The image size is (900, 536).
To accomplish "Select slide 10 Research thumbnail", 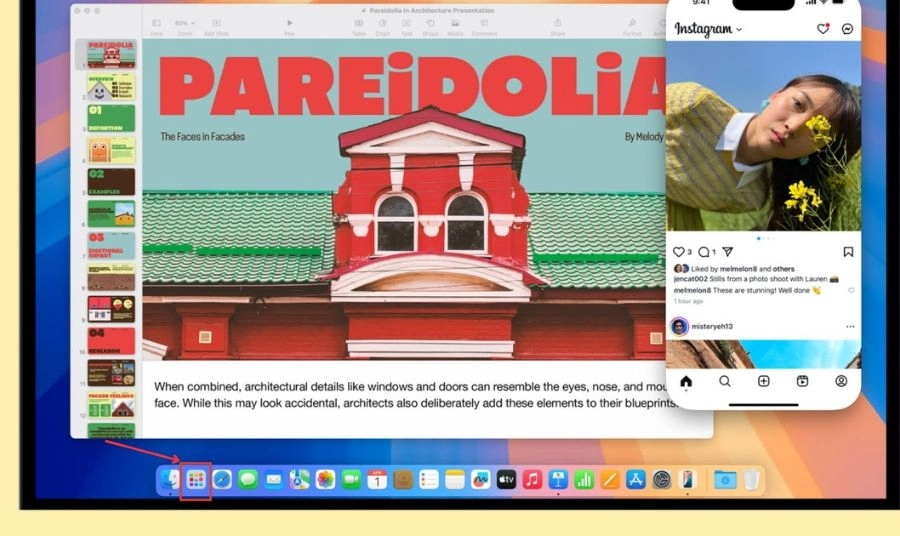I will [x=111, y=341].
